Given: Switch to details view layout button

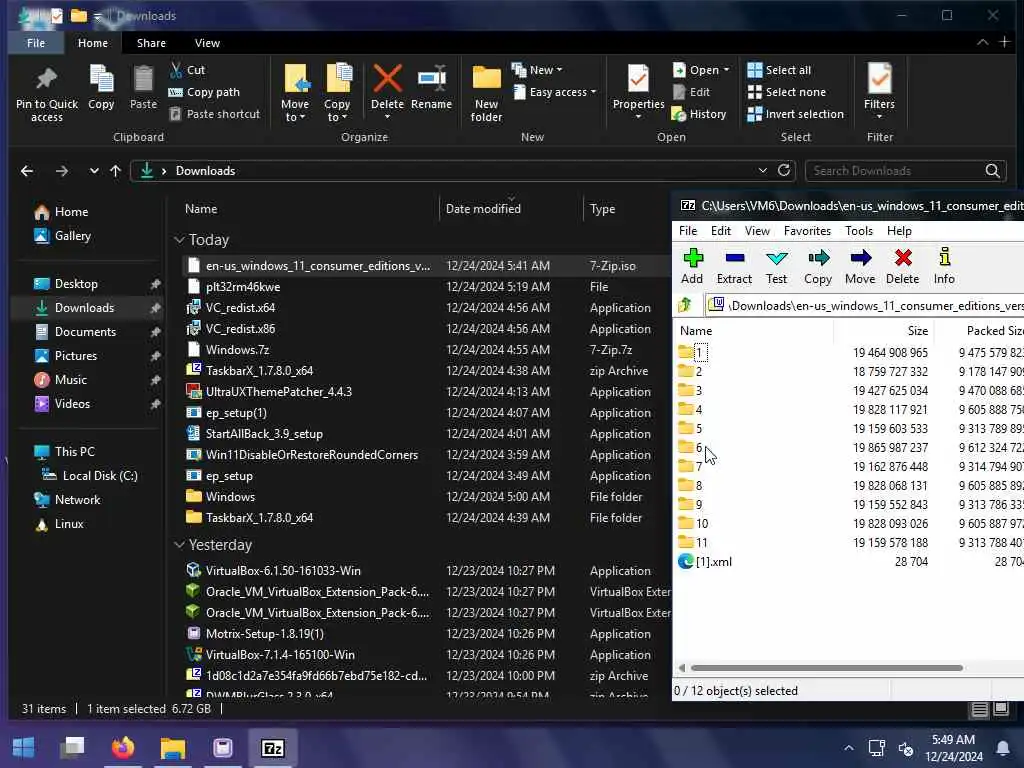Looking at the screenshot, I should pyautogui.click(x=979, y=709).
